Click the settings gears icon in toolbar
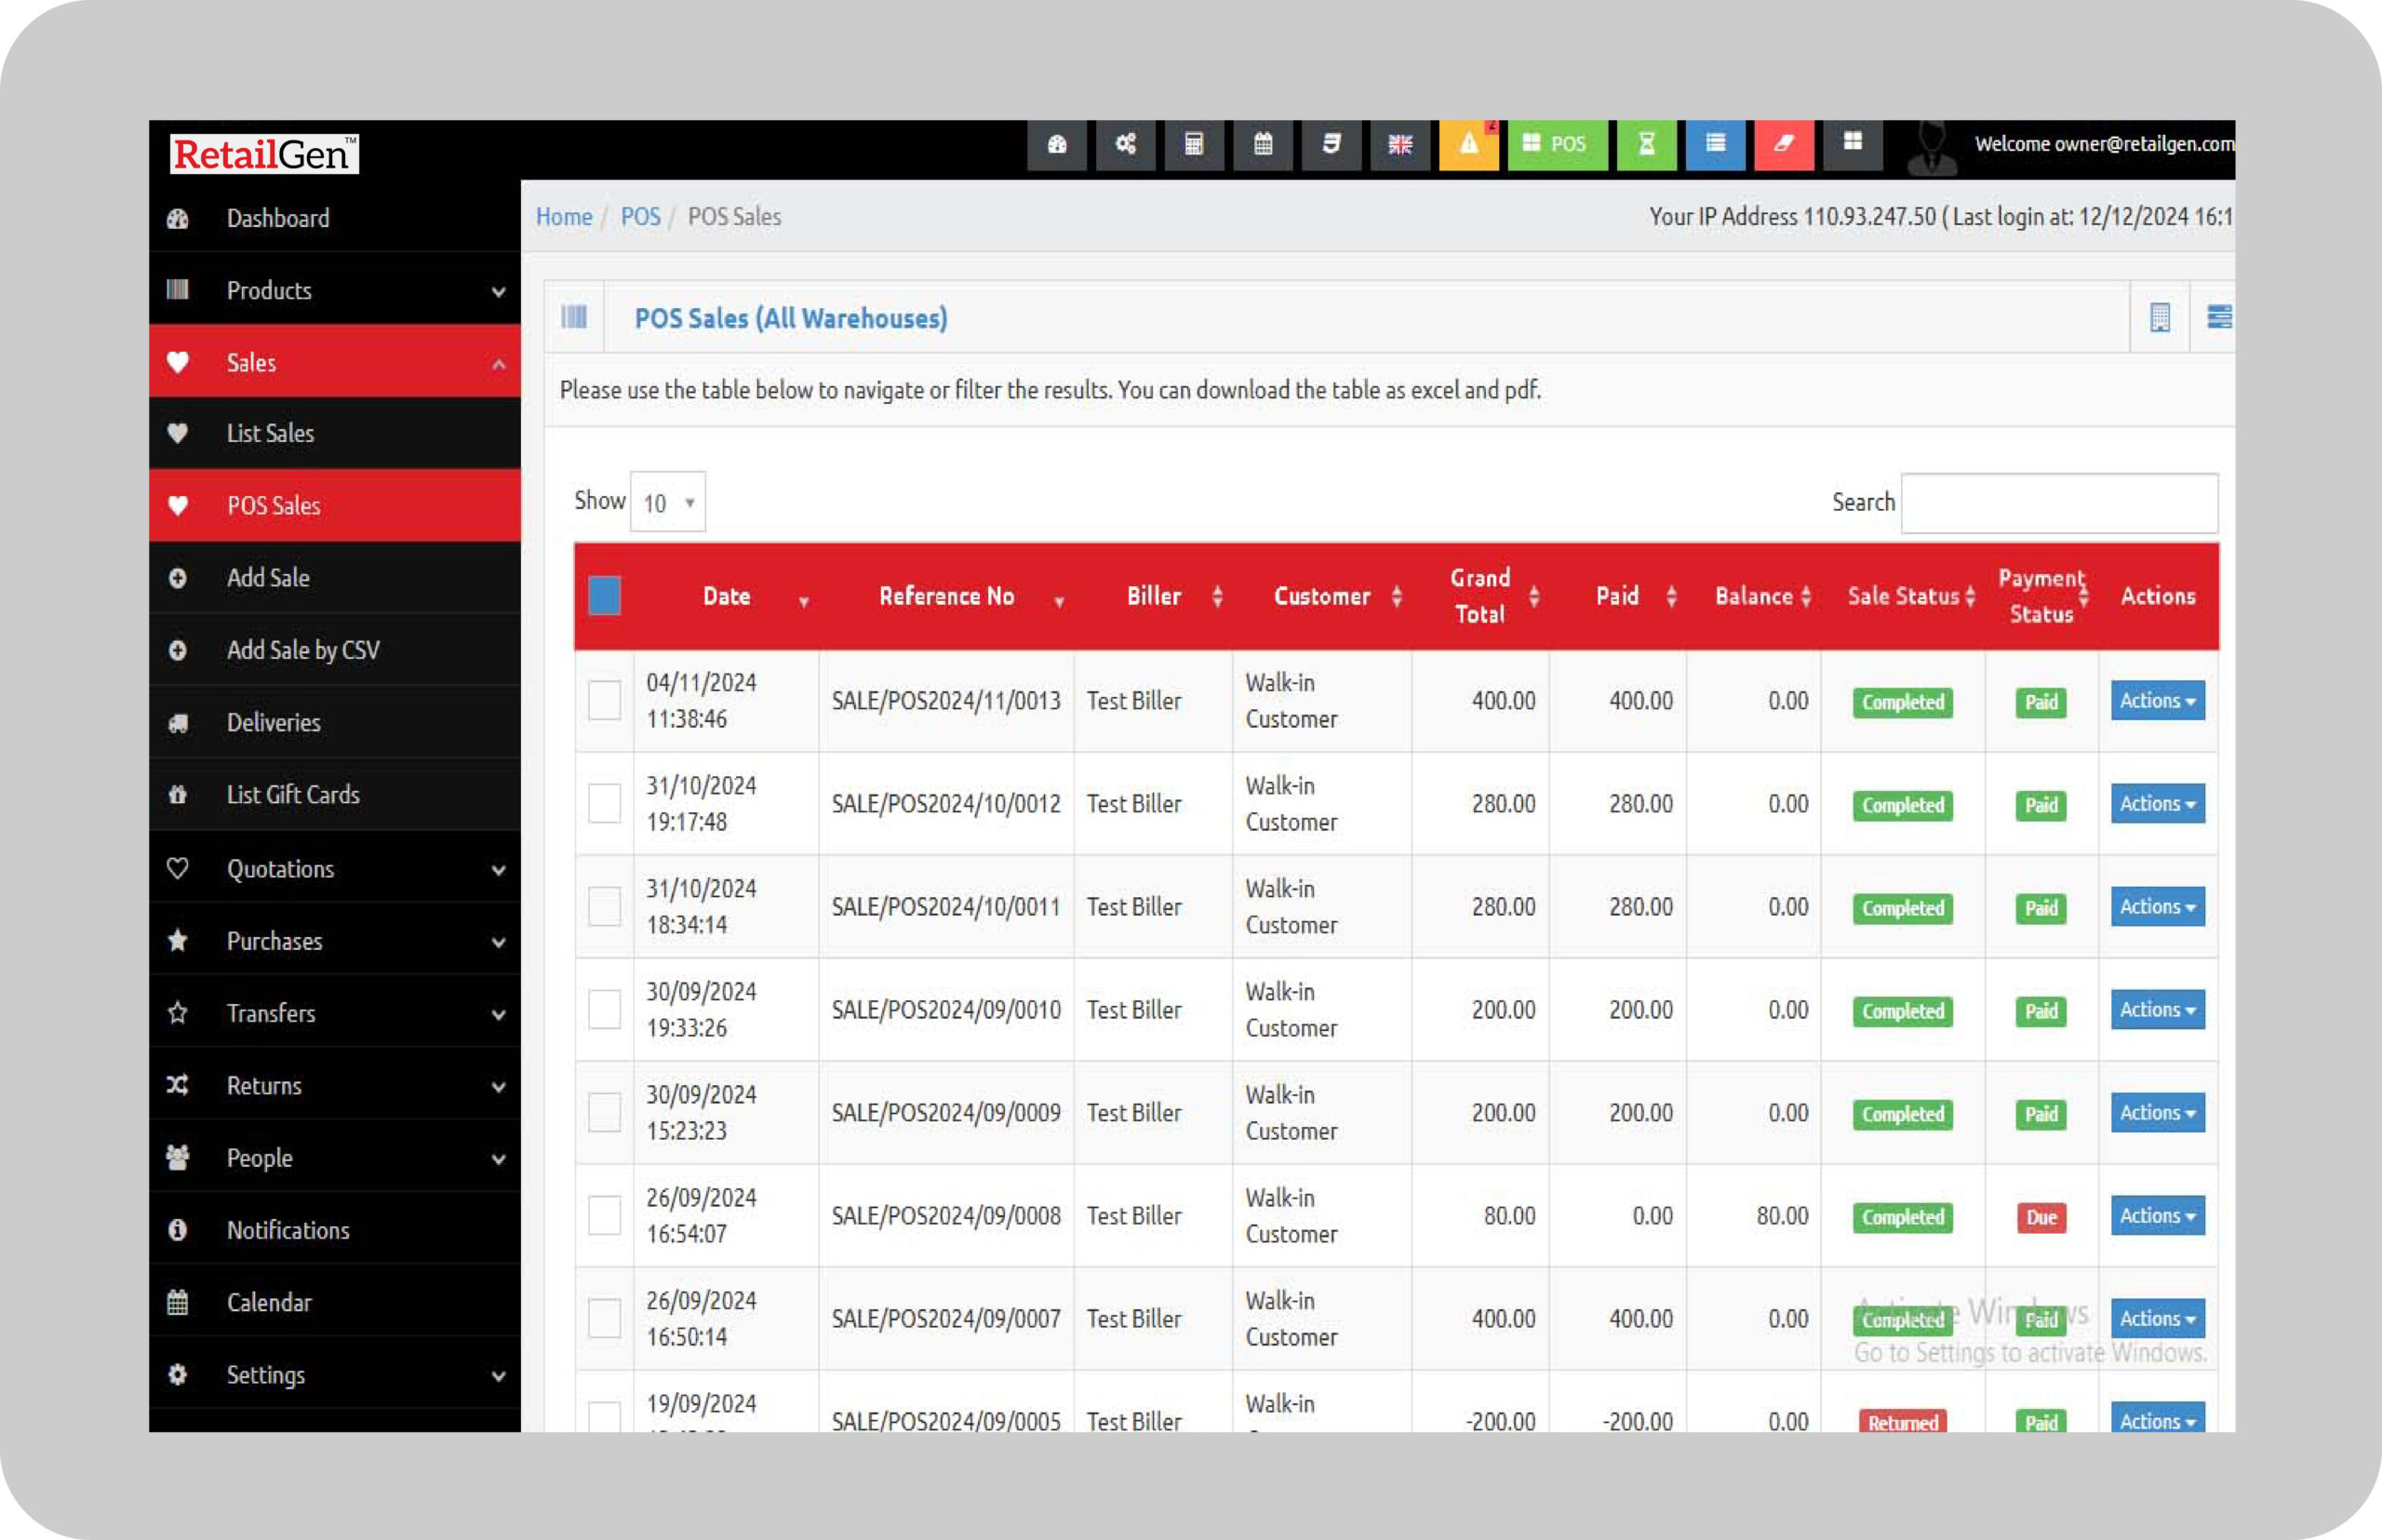Screen dimensions: 2382x1540 coord(1125,145)
